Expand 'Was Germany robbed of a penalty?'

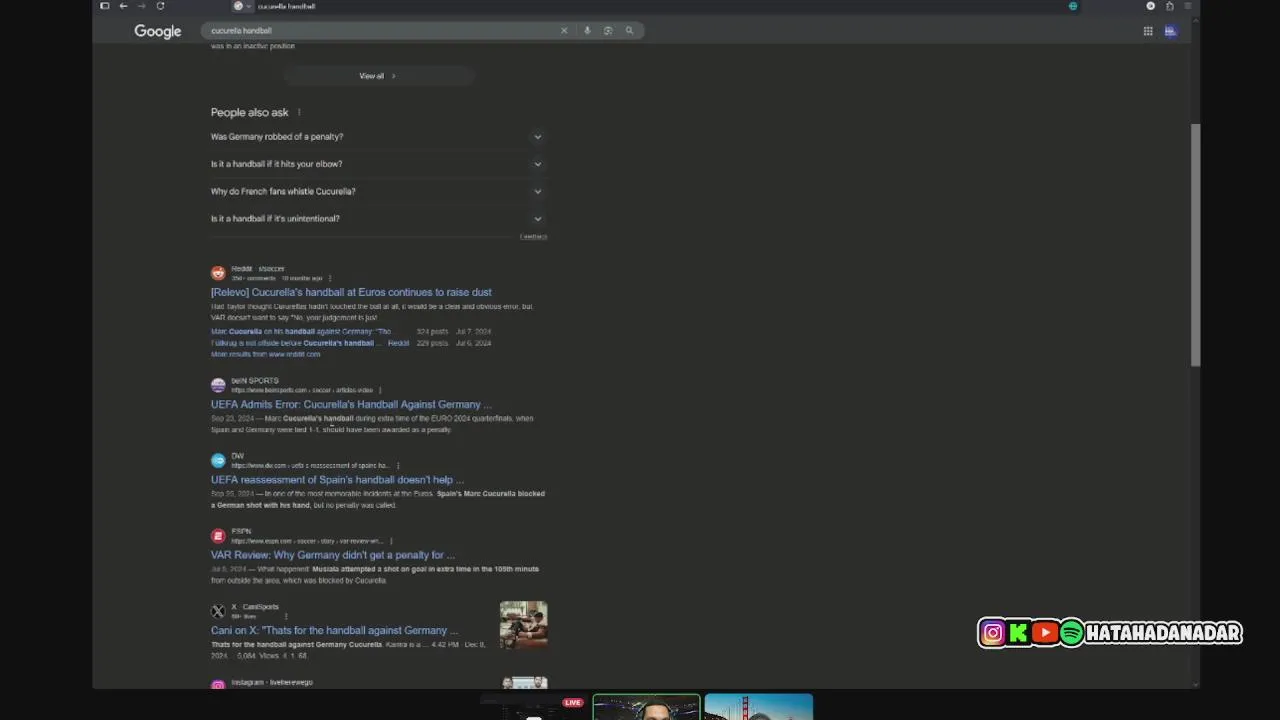coord(378,137)
